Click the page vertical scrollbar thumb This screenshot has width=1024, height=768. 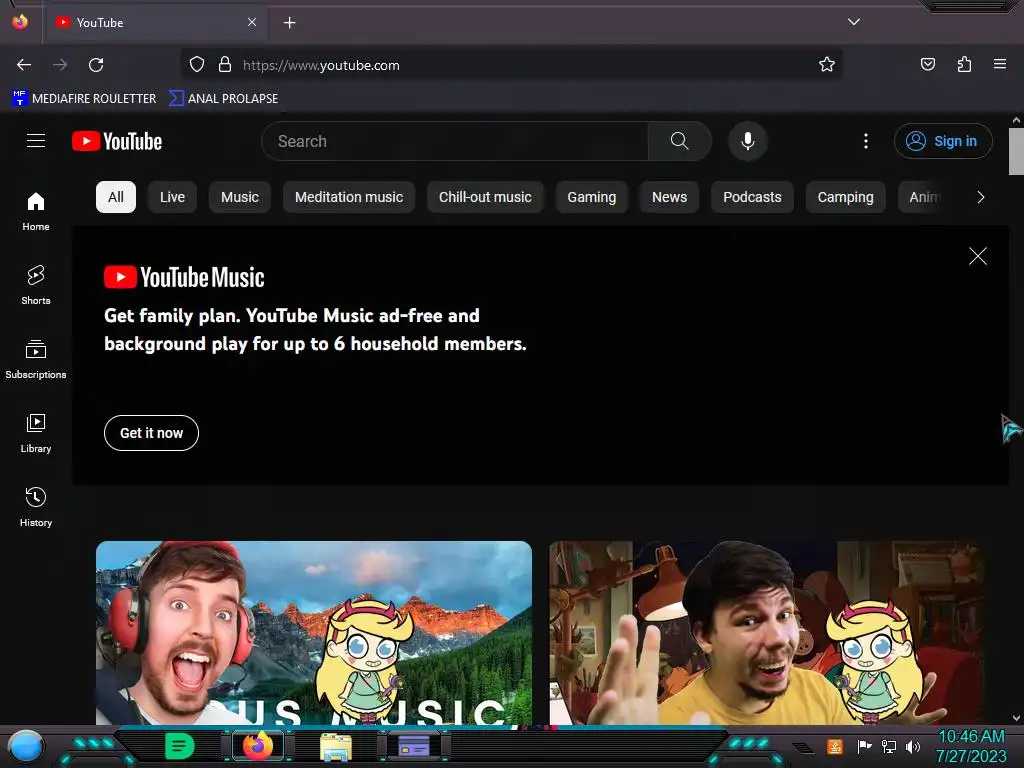click(1016, 152)
